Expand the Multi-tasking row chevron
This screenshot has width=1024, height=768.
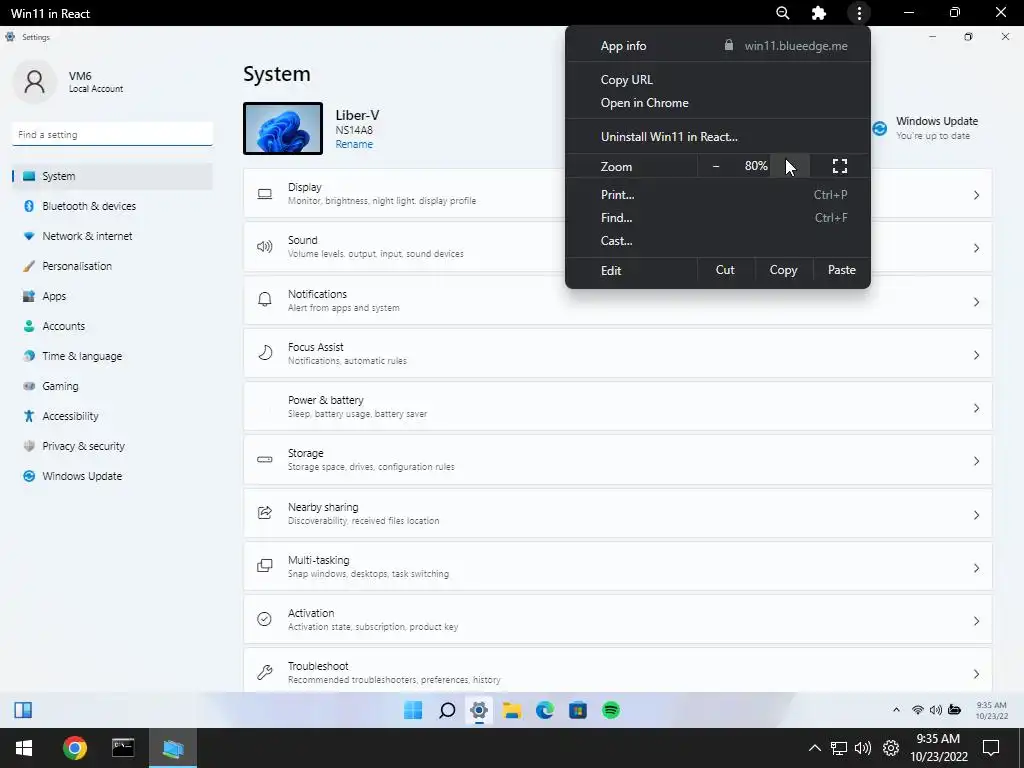click(x=976, y=568)
